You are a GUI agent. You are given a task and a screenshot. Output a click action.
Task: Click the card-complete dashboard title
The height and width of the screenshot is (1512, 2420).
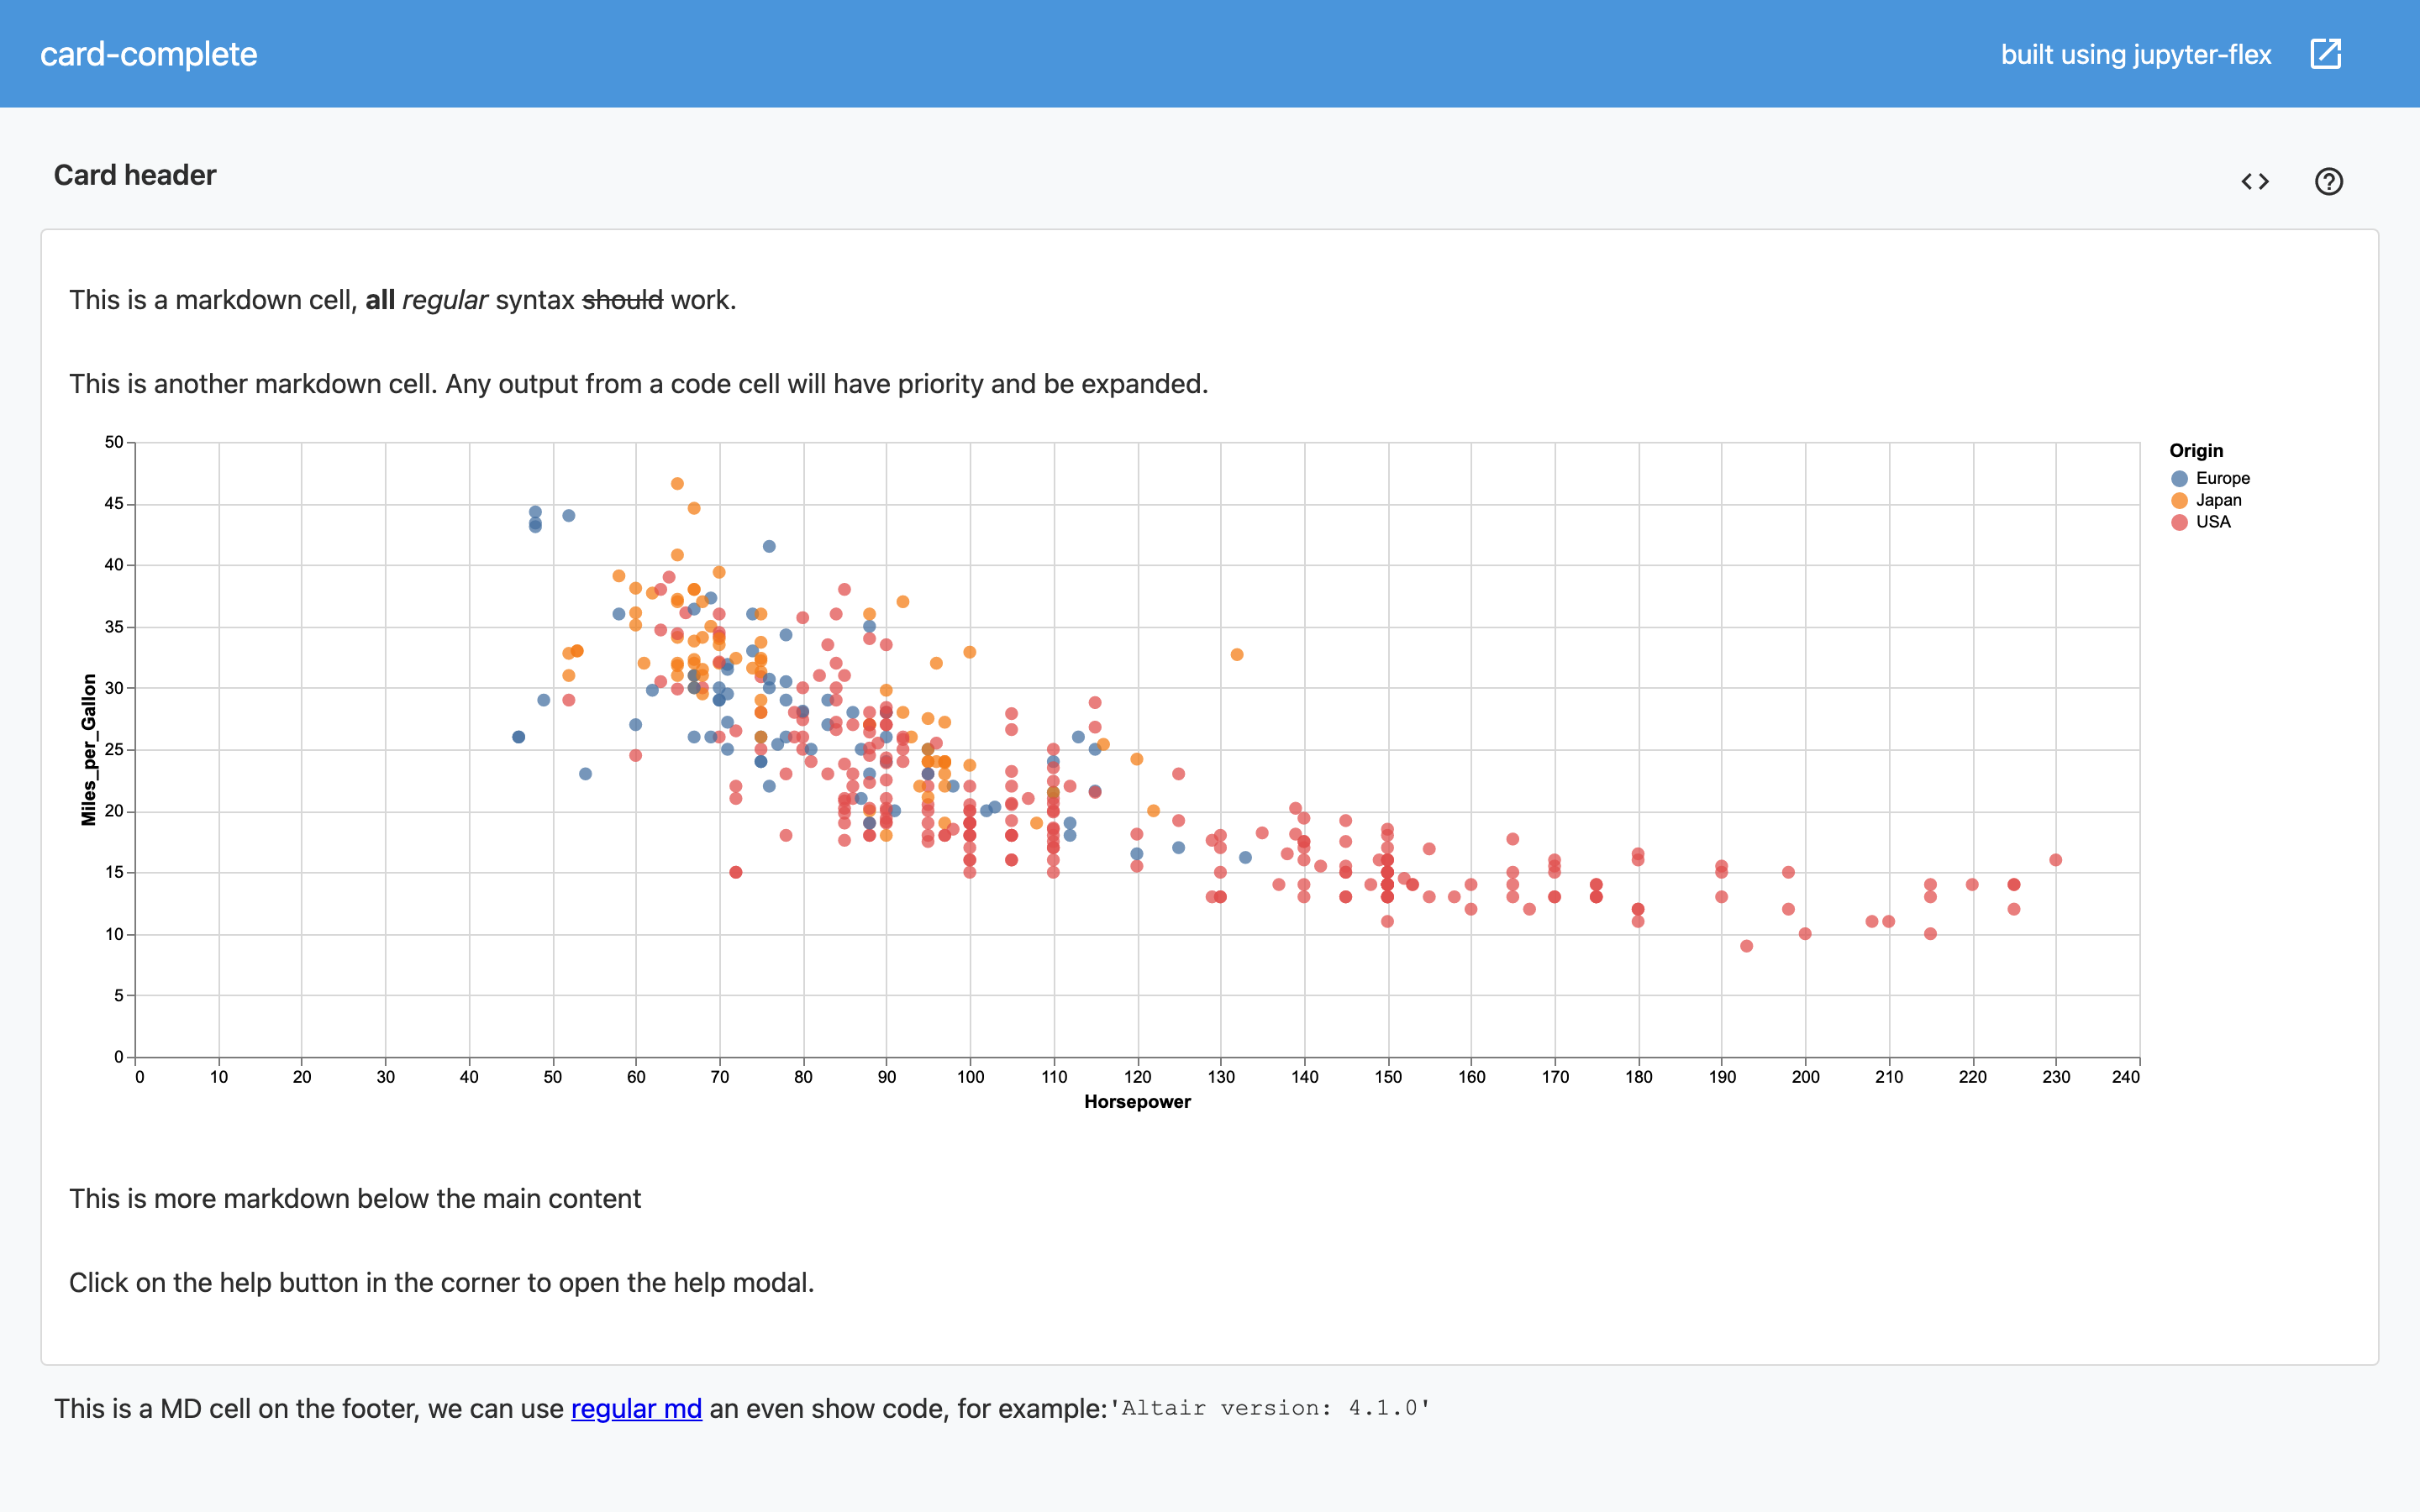point(149,54)
